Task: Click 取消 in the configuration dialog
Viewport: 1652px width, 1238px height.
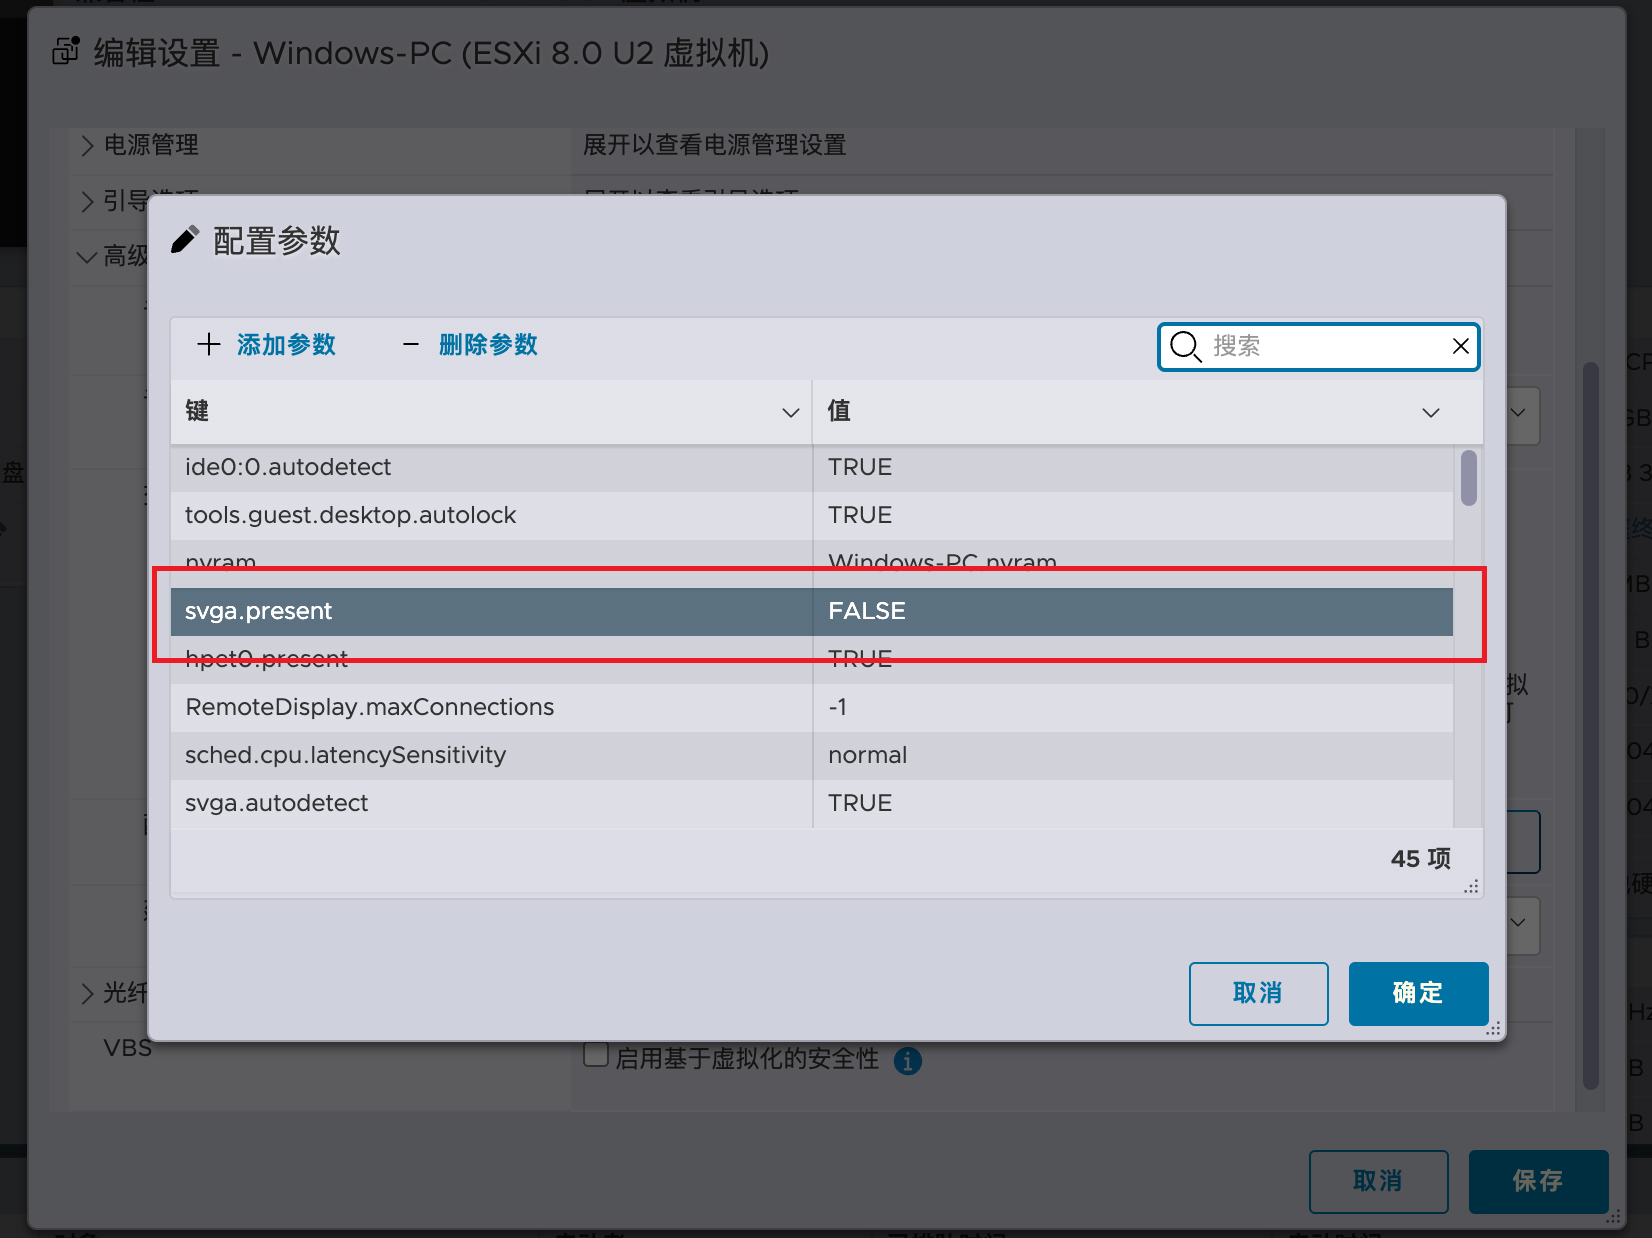Action: pos(1258,993)
